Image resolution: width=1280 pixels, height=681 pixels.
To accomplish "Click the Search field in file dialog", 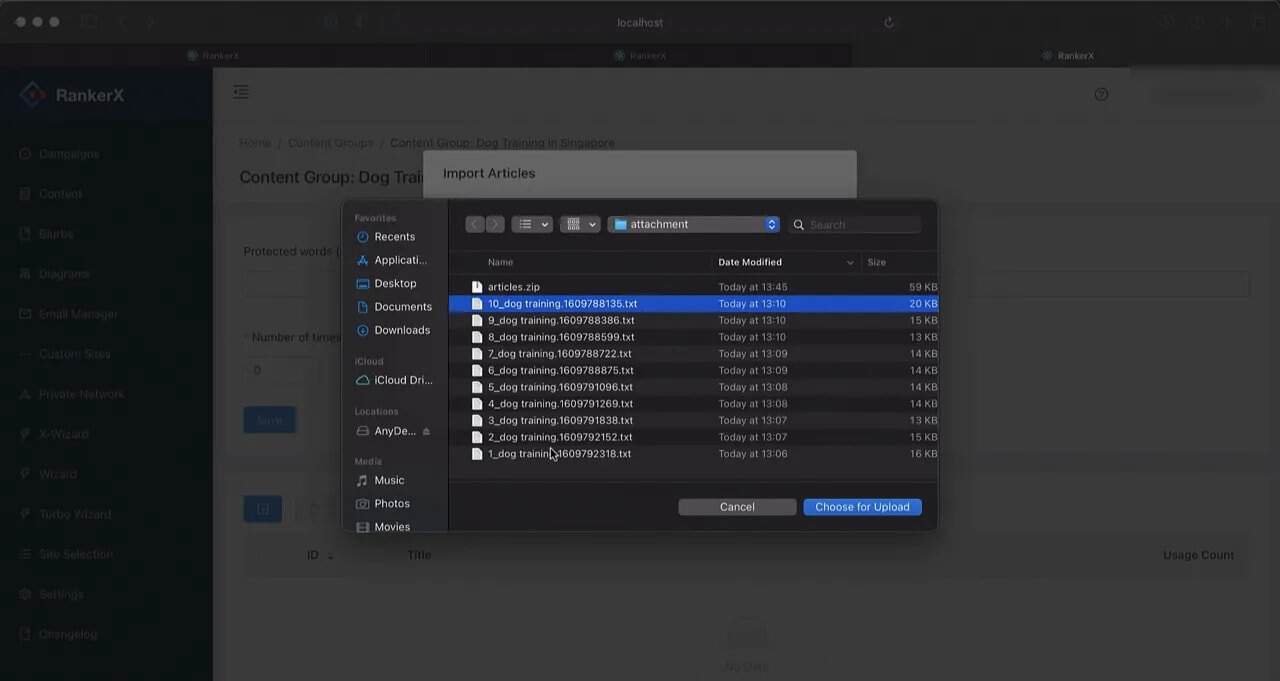I will tap(862, 225).
